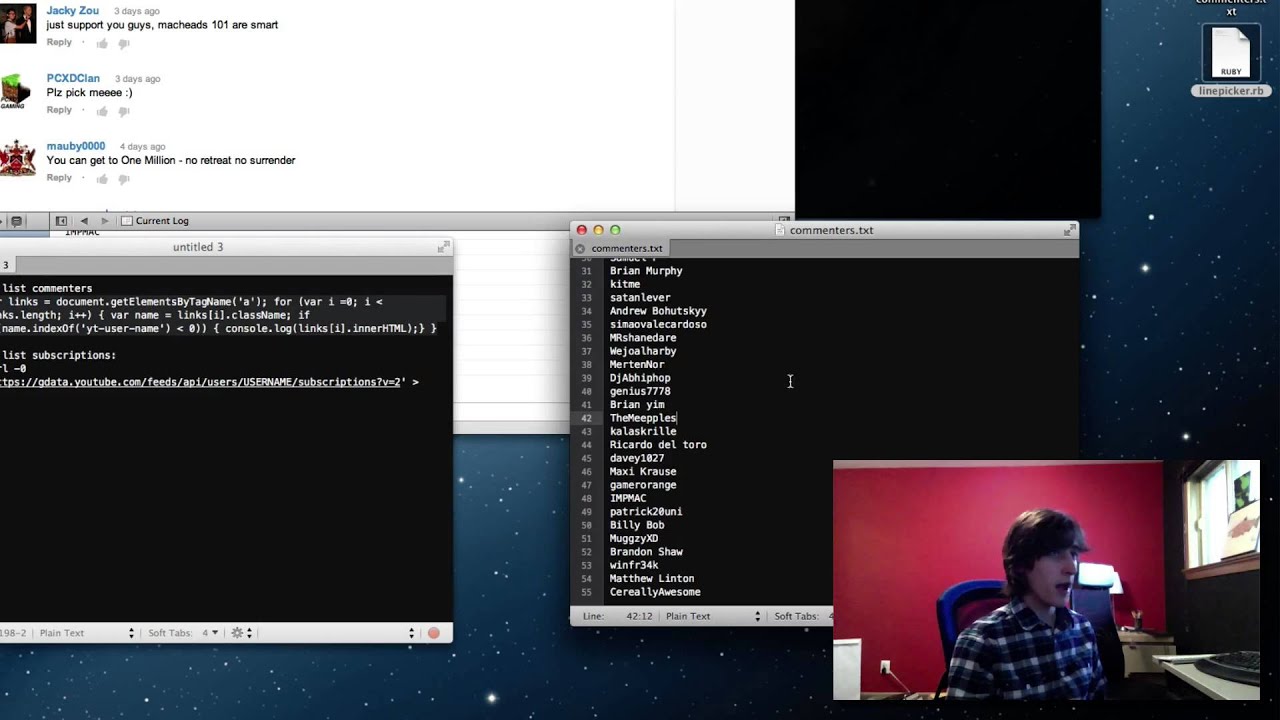Click the 'CereallyAwesome' line

655,592
